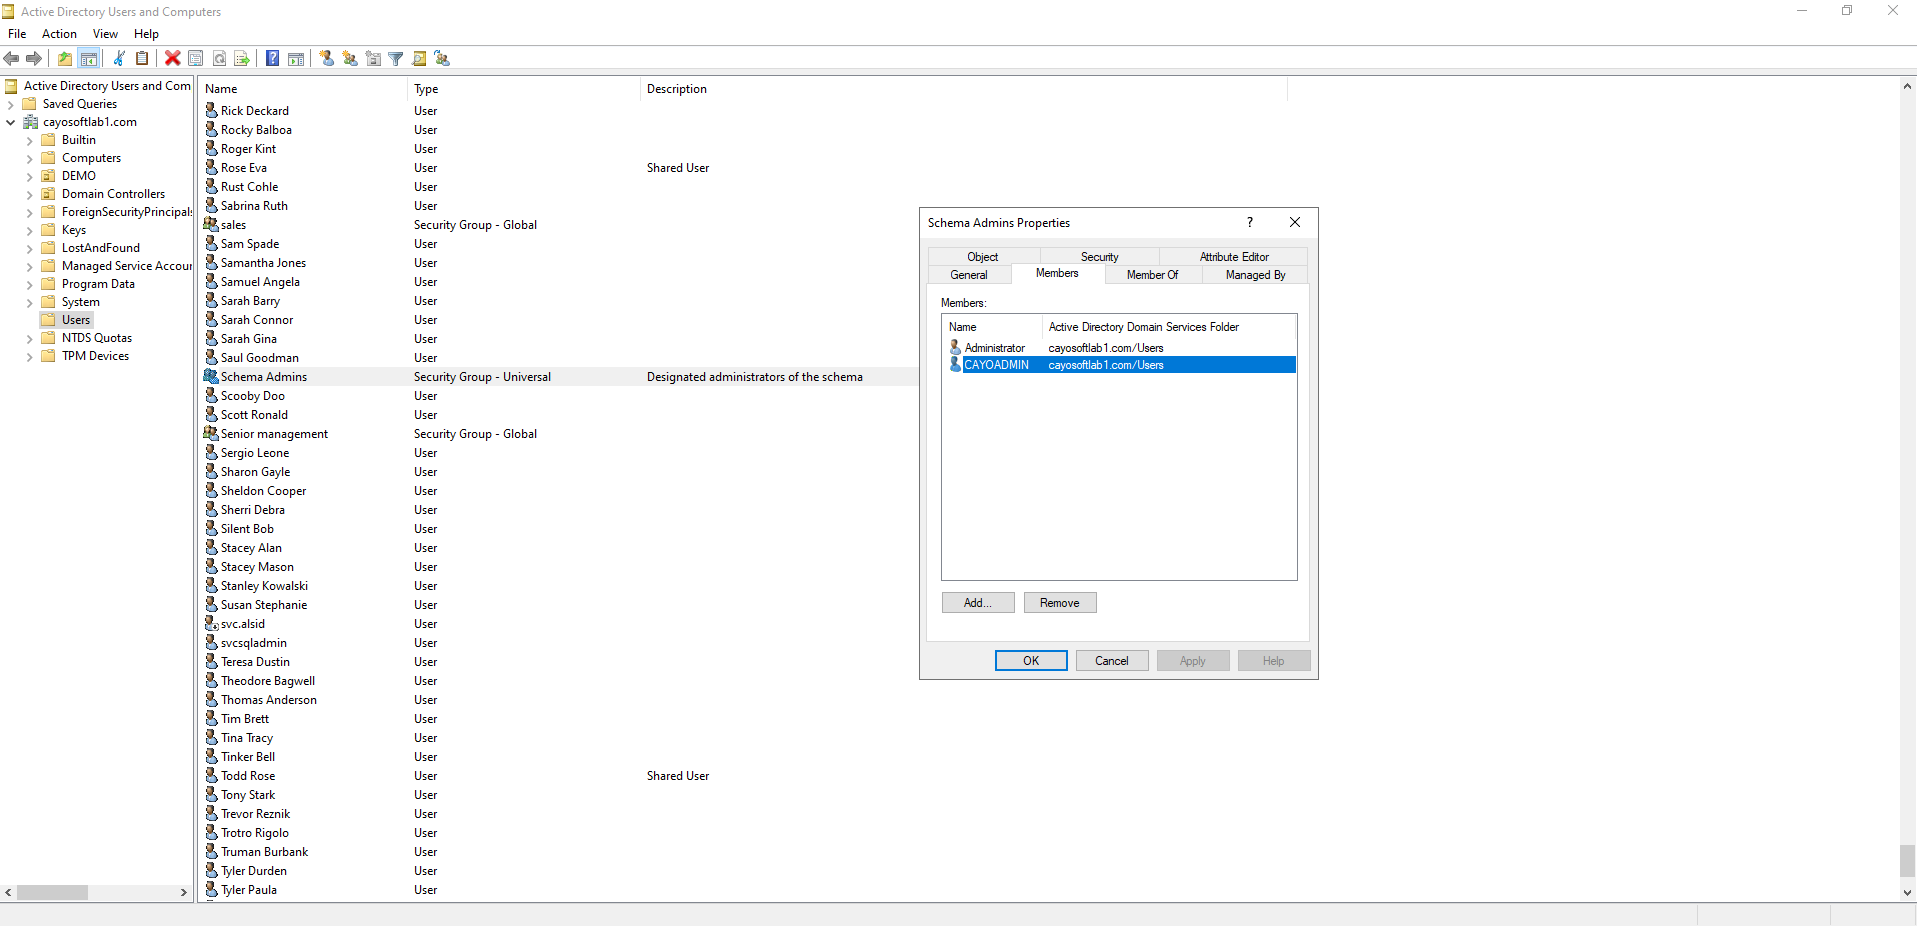Expand the Saved Queries node

point(11,105)
